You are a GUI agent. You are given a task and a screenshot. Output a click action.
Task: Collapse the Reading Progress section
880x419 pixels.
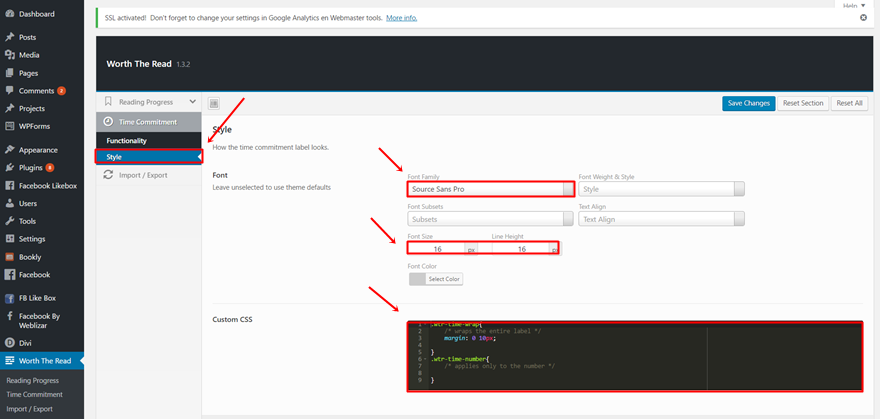click(192, 102)
